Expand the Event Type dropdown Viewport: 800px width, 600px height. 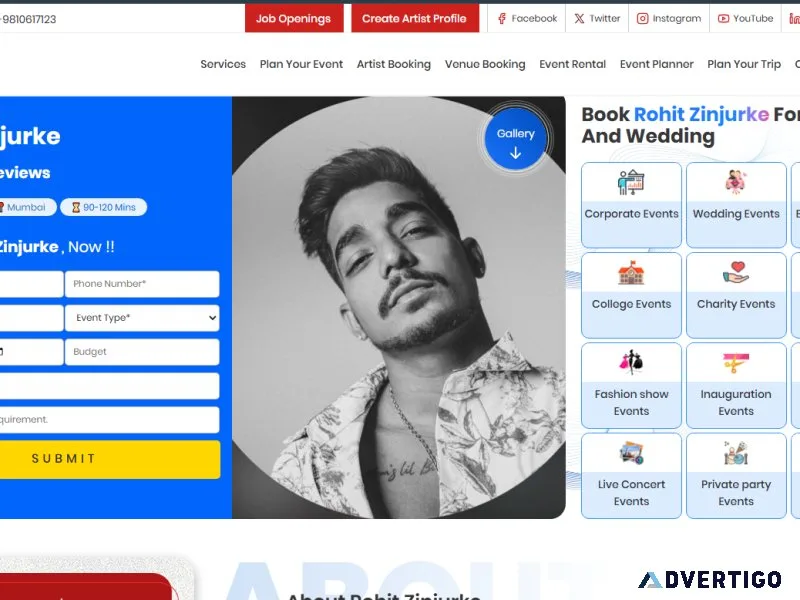click(142, 318)
